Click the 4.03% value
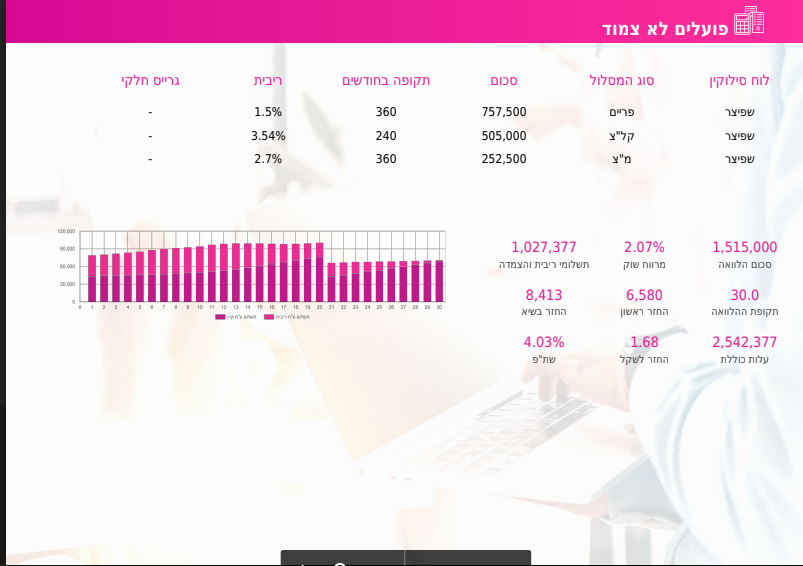Image resolution: width=803 pixels, height=566 pixels. pos(543,342)
